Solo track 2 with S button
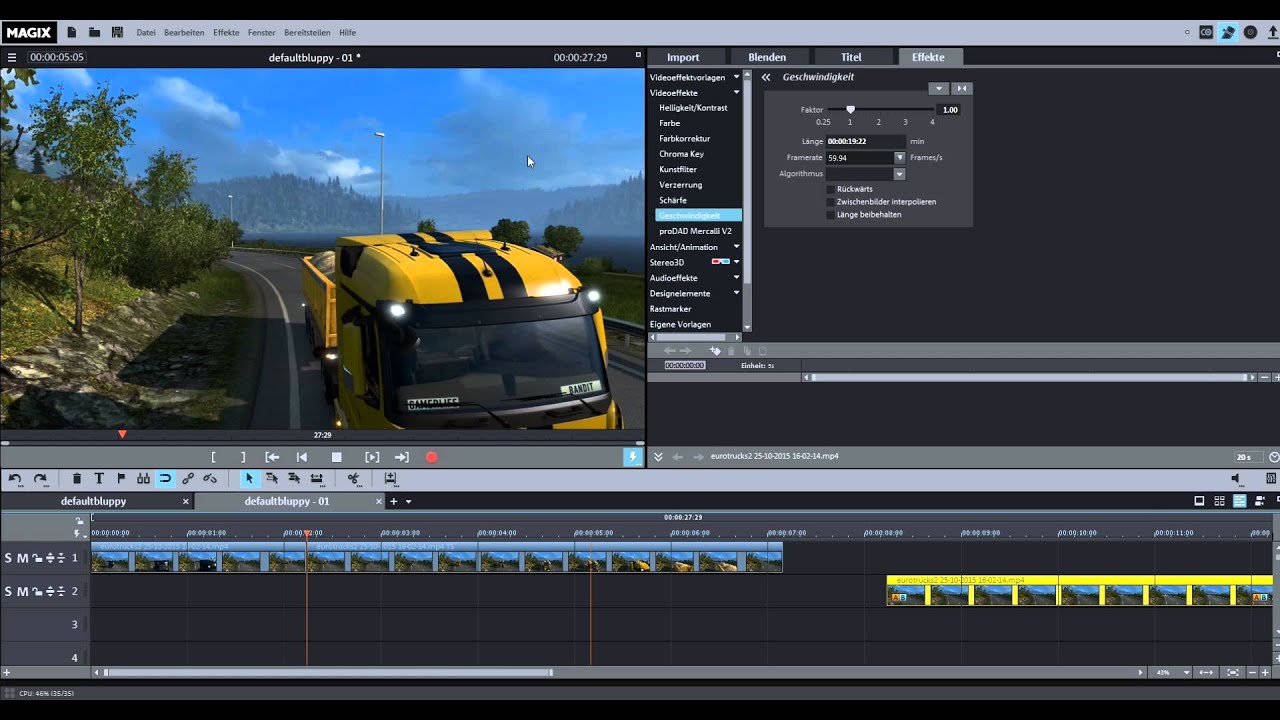Image resolution: width=1280 pixels, height=720 pixels. 9,591
